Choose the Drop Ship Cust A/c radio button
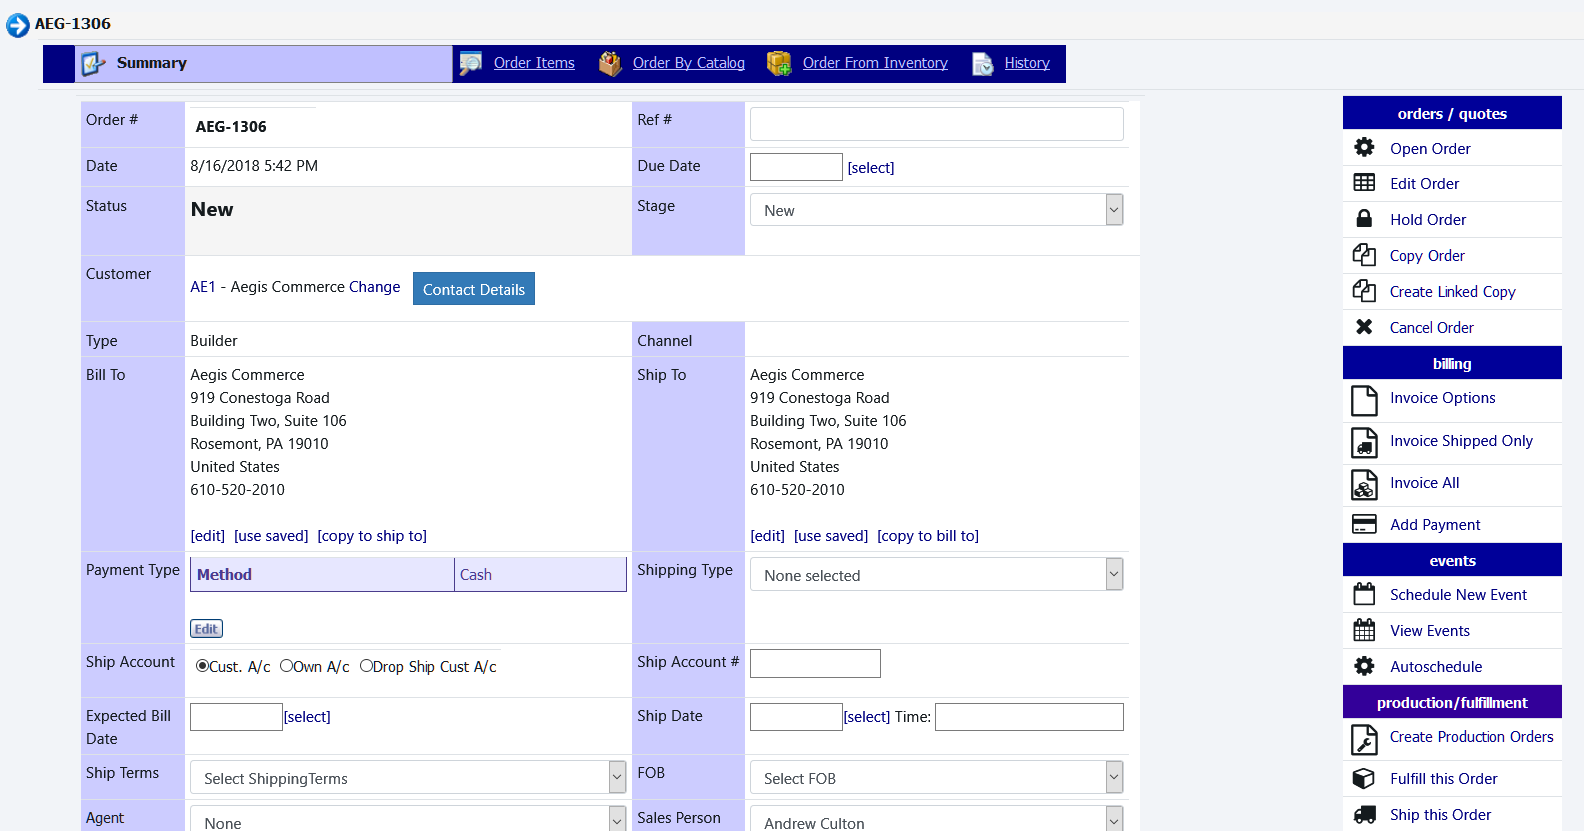This screenshot has height=831, width=1584. tap(366, 667)
